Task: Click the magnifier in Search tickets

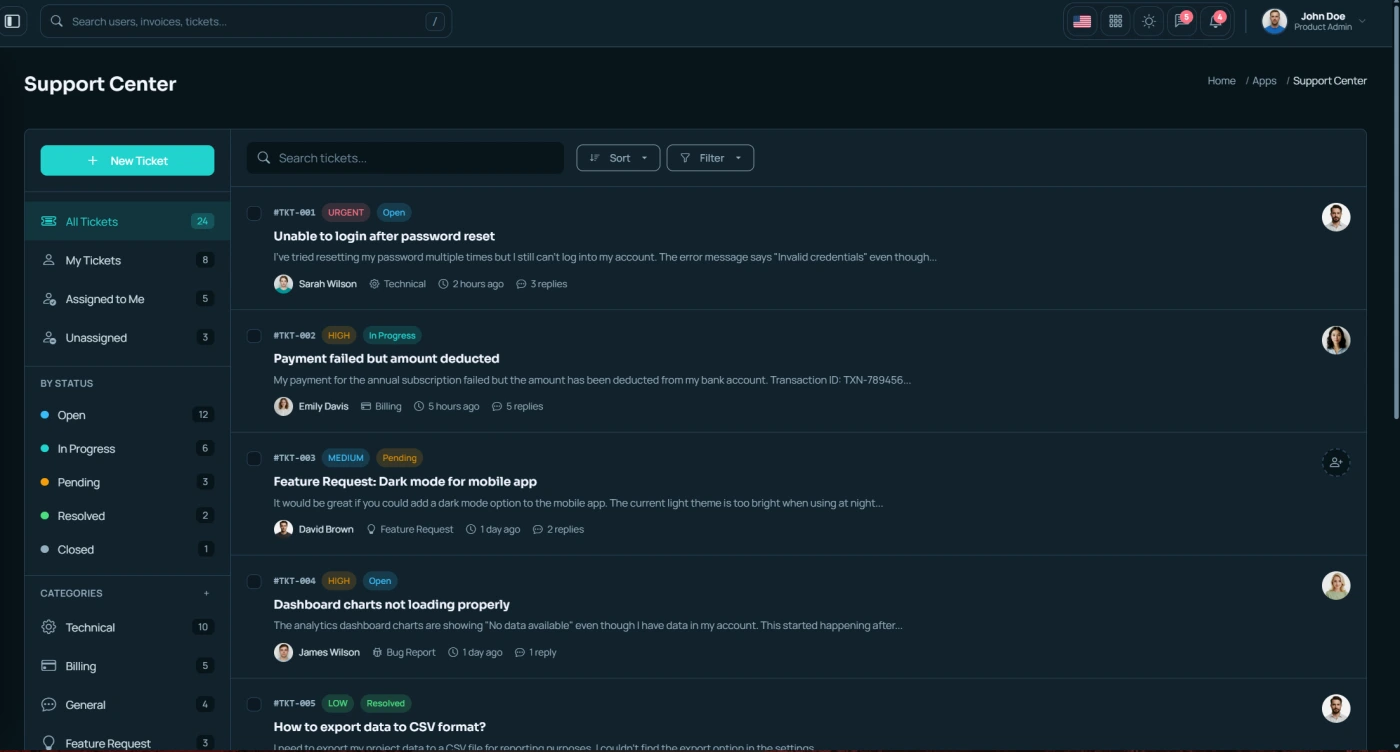Action: coord(264,158)
